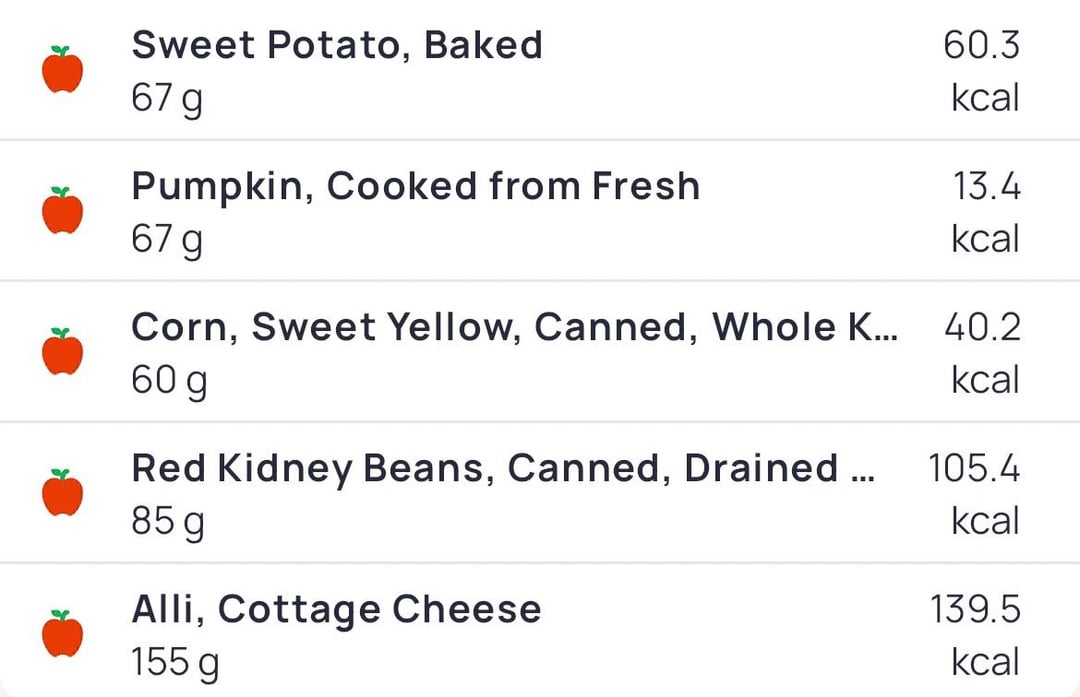Tap the apple icon beside Alli, Cottage Cheese
The height and width of the screenshot is (697, 1080).
point(63,633)
